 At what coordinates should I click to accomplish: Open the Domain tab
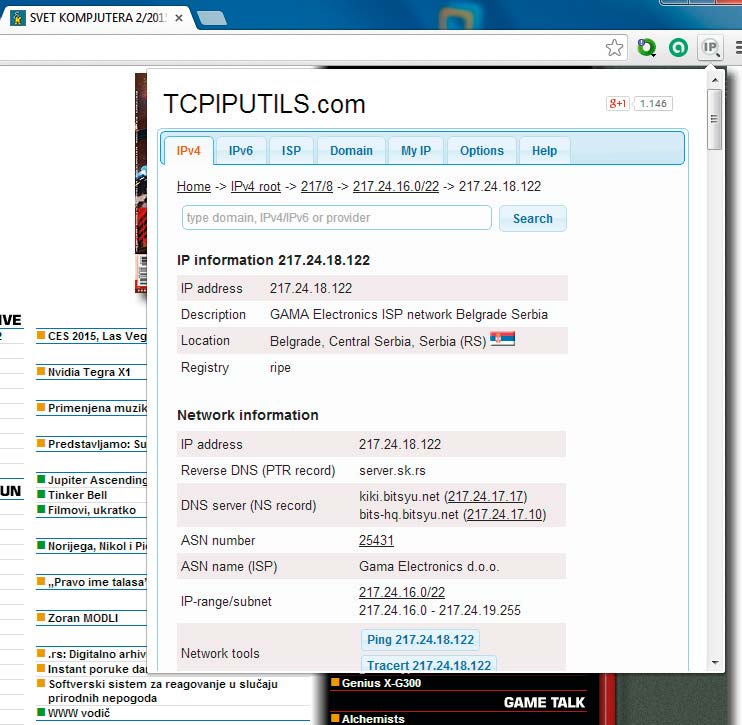(352, 151)
